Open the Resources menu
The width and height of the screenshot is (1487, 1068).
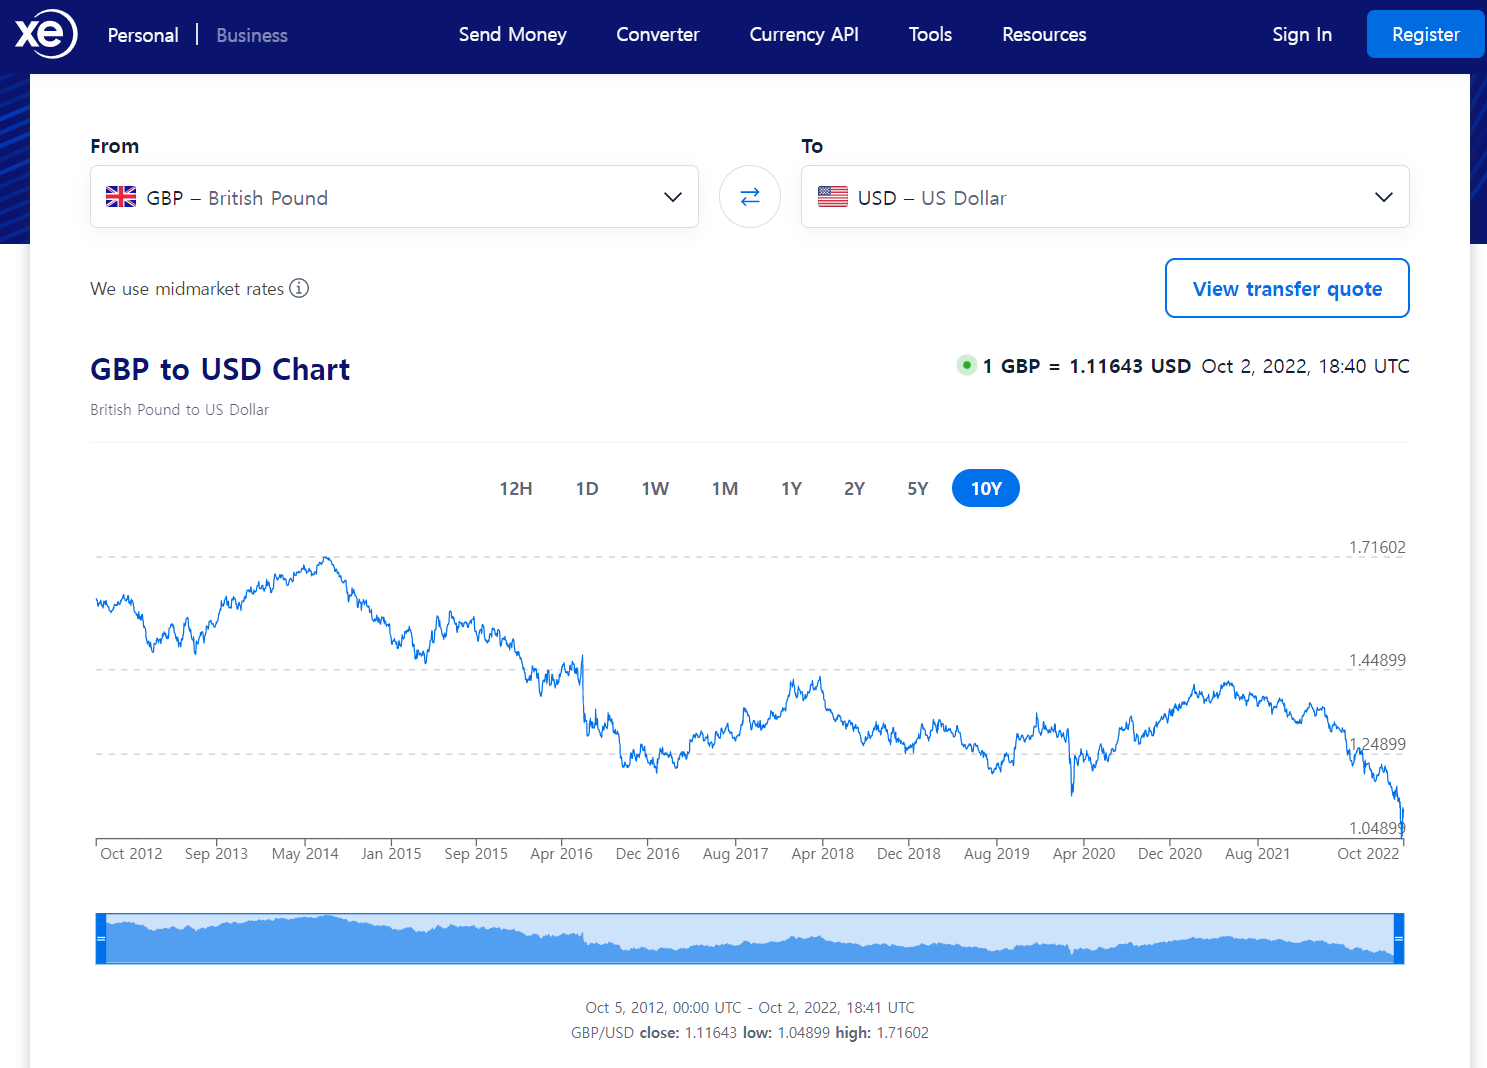tap(1044, 34)
